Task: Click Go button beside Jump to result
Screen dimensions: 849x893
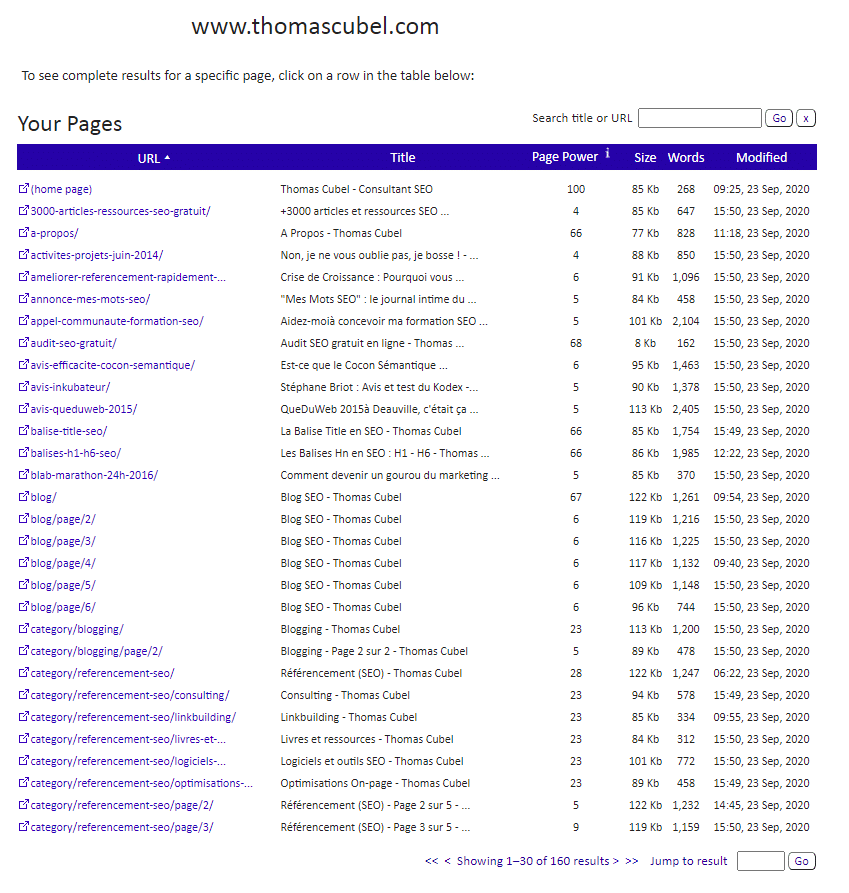Action: coord(802,861)
